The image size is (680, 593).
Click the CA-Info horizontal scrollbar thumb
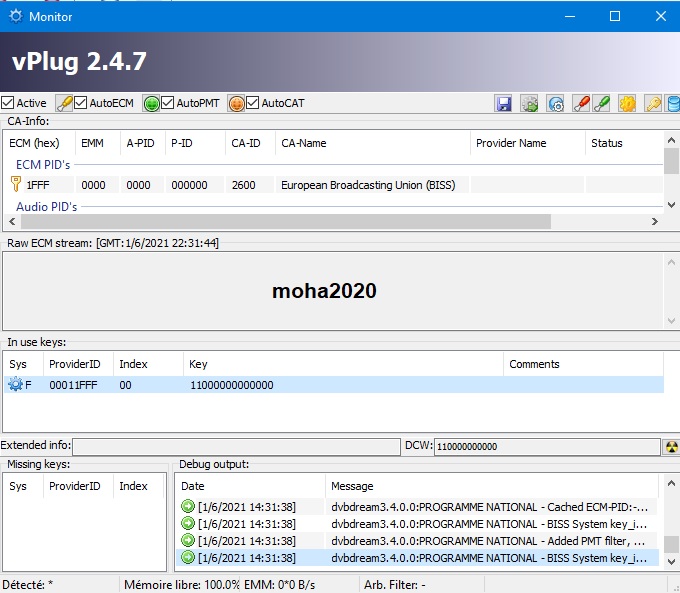286,222
